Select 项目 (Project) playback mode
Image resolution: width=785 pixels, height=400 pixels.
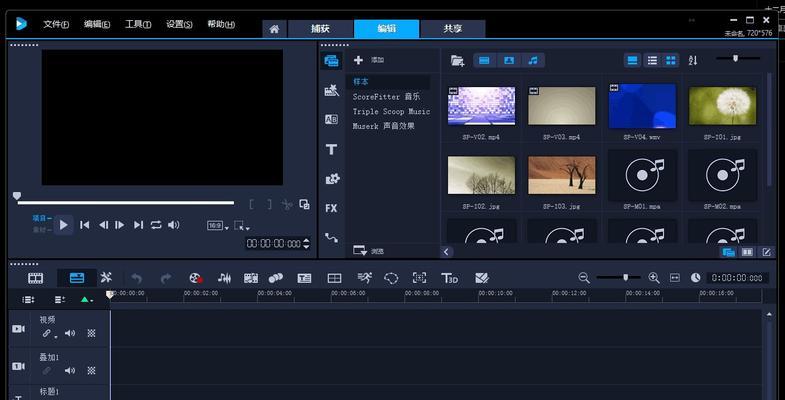tap(42, 218)
